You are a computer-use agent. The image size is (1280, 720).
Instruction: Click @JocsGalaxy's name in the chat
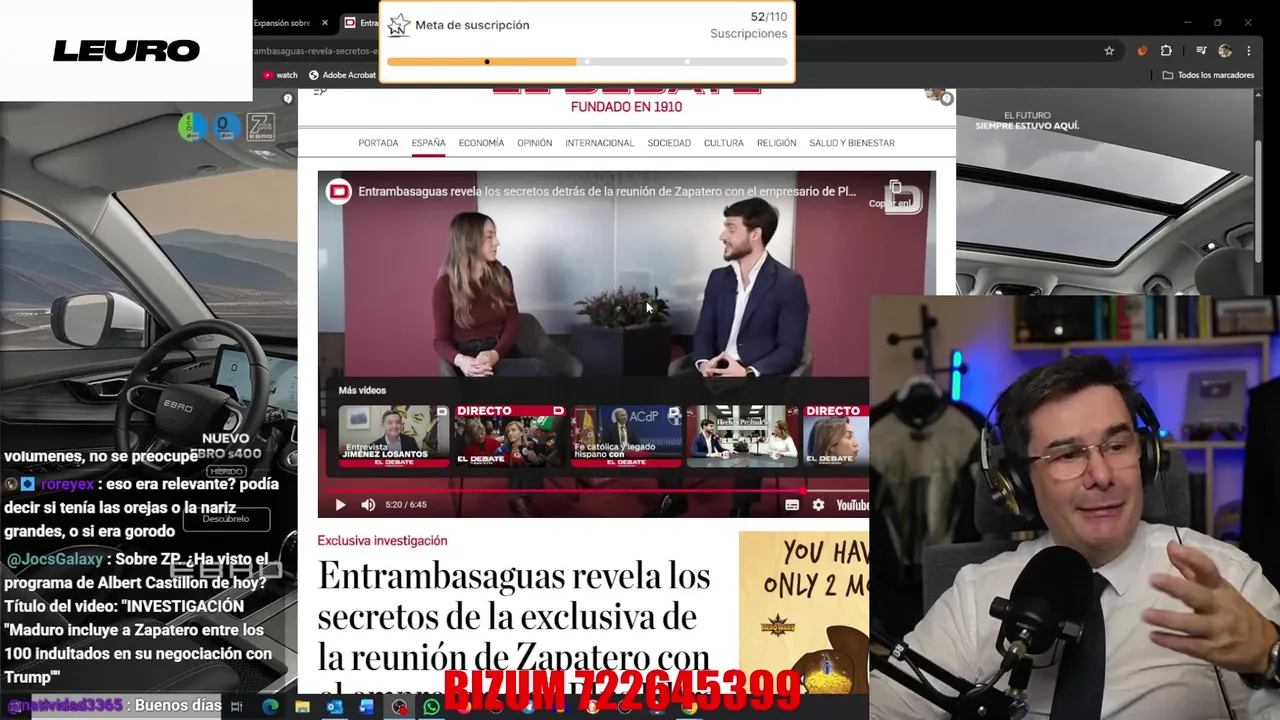pyautogui.click(x=54, y=559)
